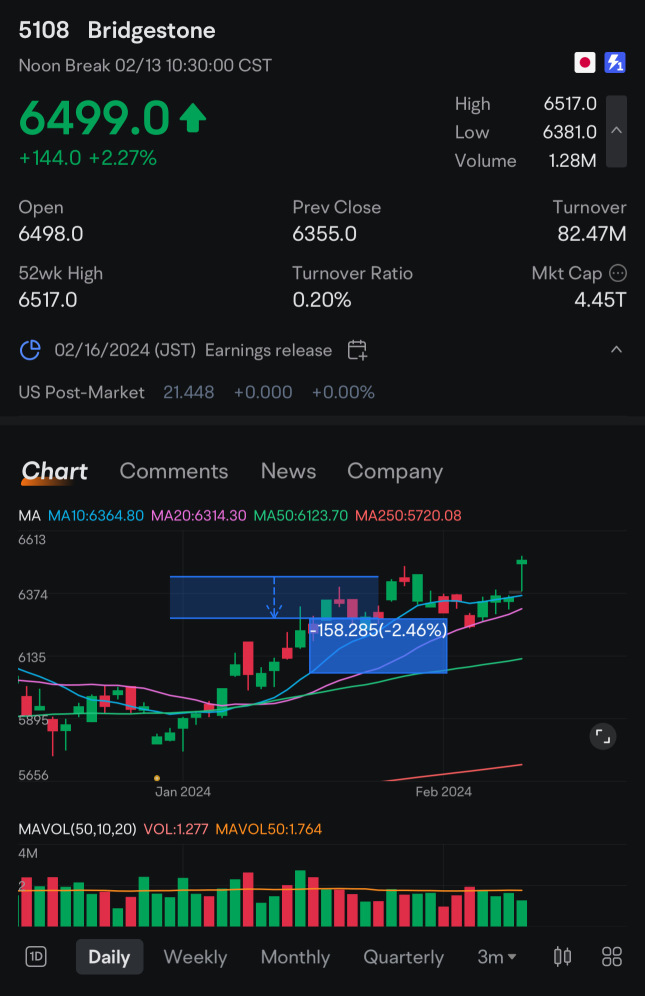
Task: Tap the +144.0 +2.27% change
Action: (x=88, y=158)
